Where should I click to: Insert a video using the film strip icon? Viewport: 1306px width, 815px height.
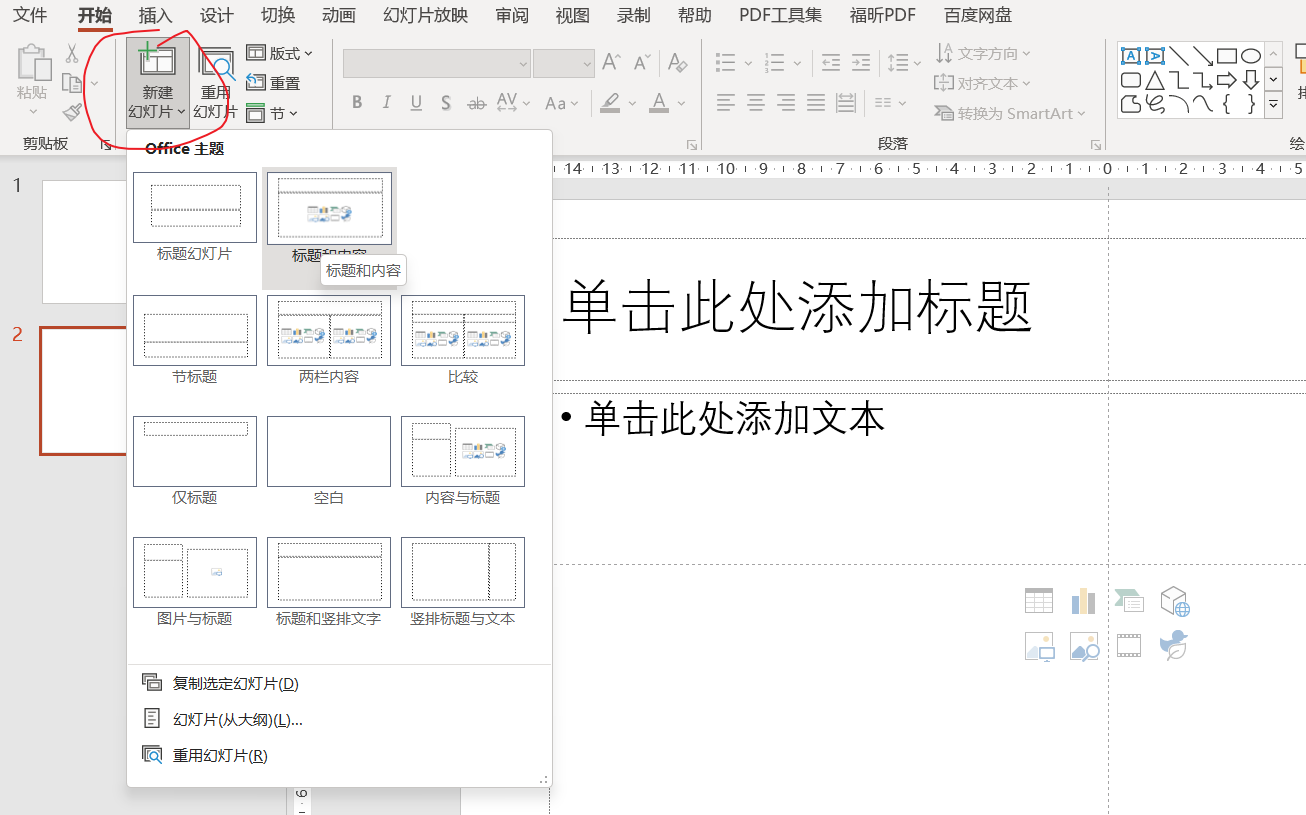[1128, 646]
